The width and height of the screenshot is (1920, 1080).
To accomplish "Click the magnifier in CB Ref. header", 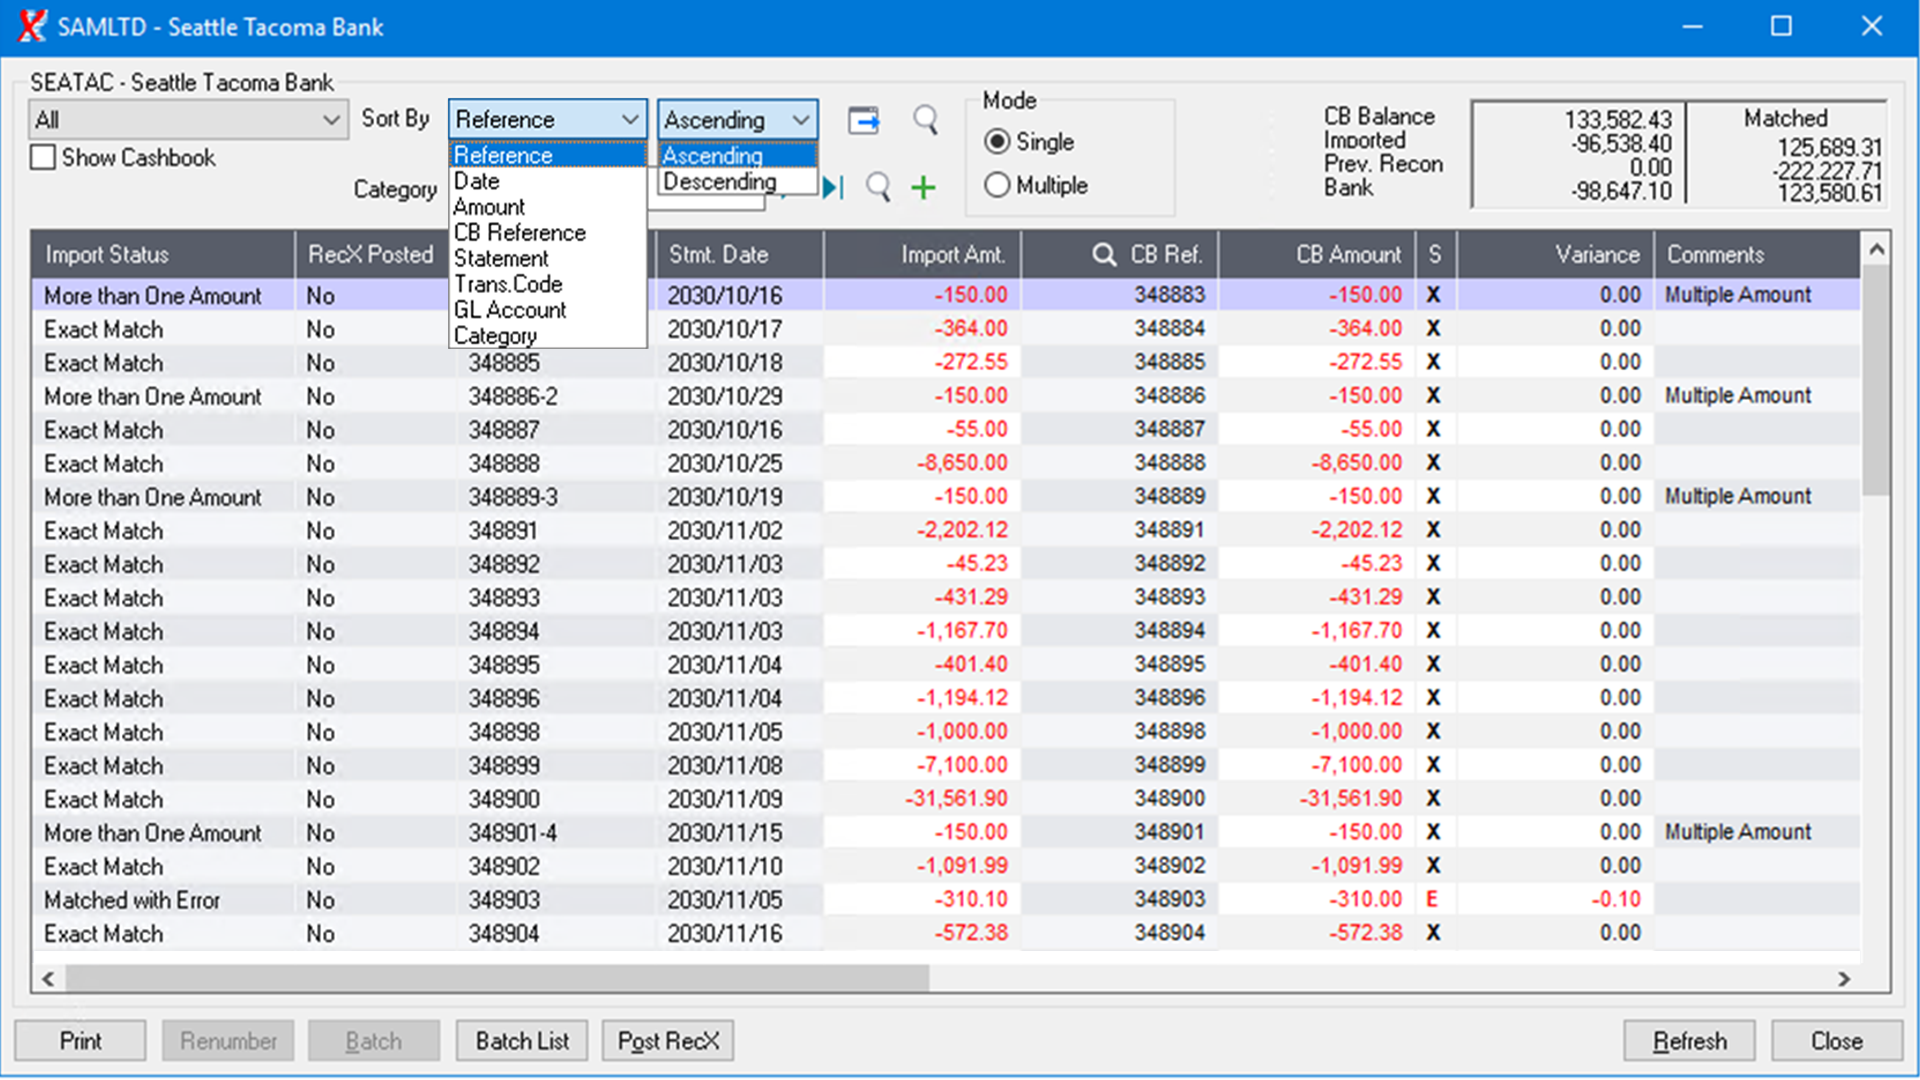I will [x=1104, y=255].
